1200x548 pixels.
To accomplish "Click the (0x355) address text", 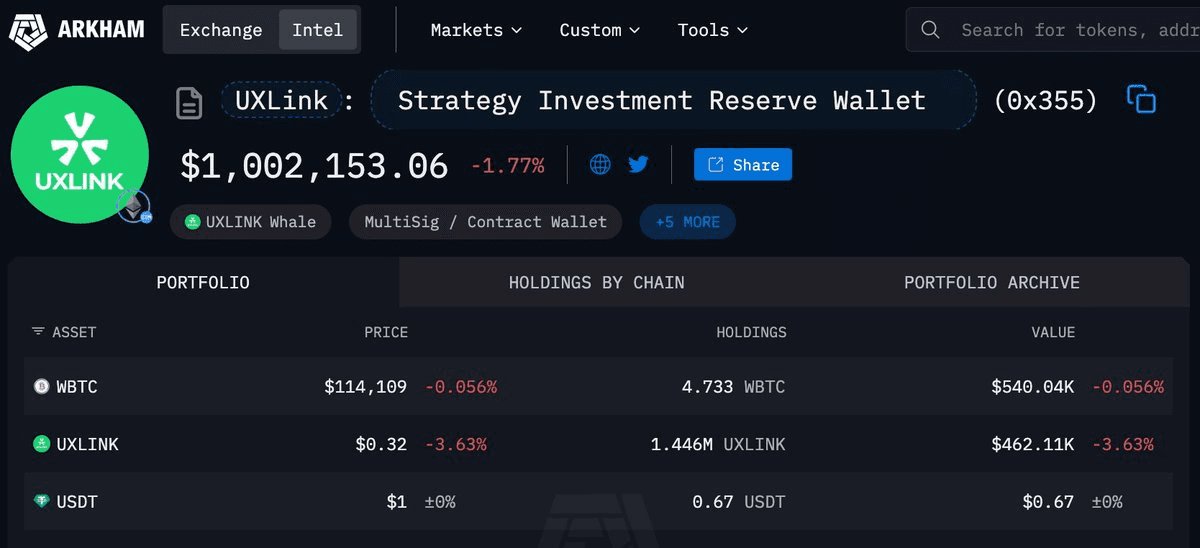I will coord(1045,100).
